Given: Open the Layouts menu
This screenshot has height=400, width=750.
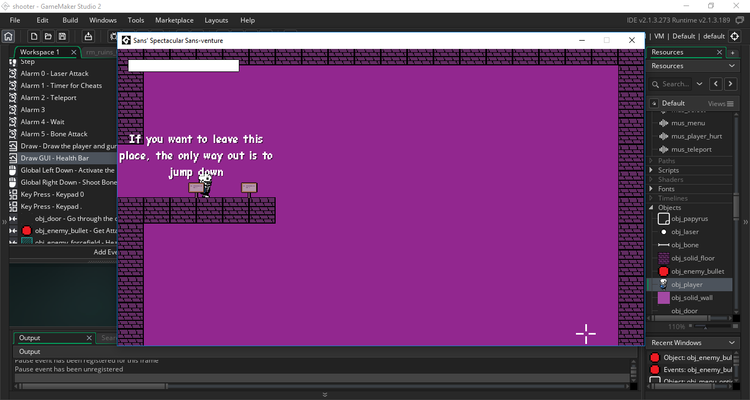Looking at the screenshot, I should (x=216, y=20).
